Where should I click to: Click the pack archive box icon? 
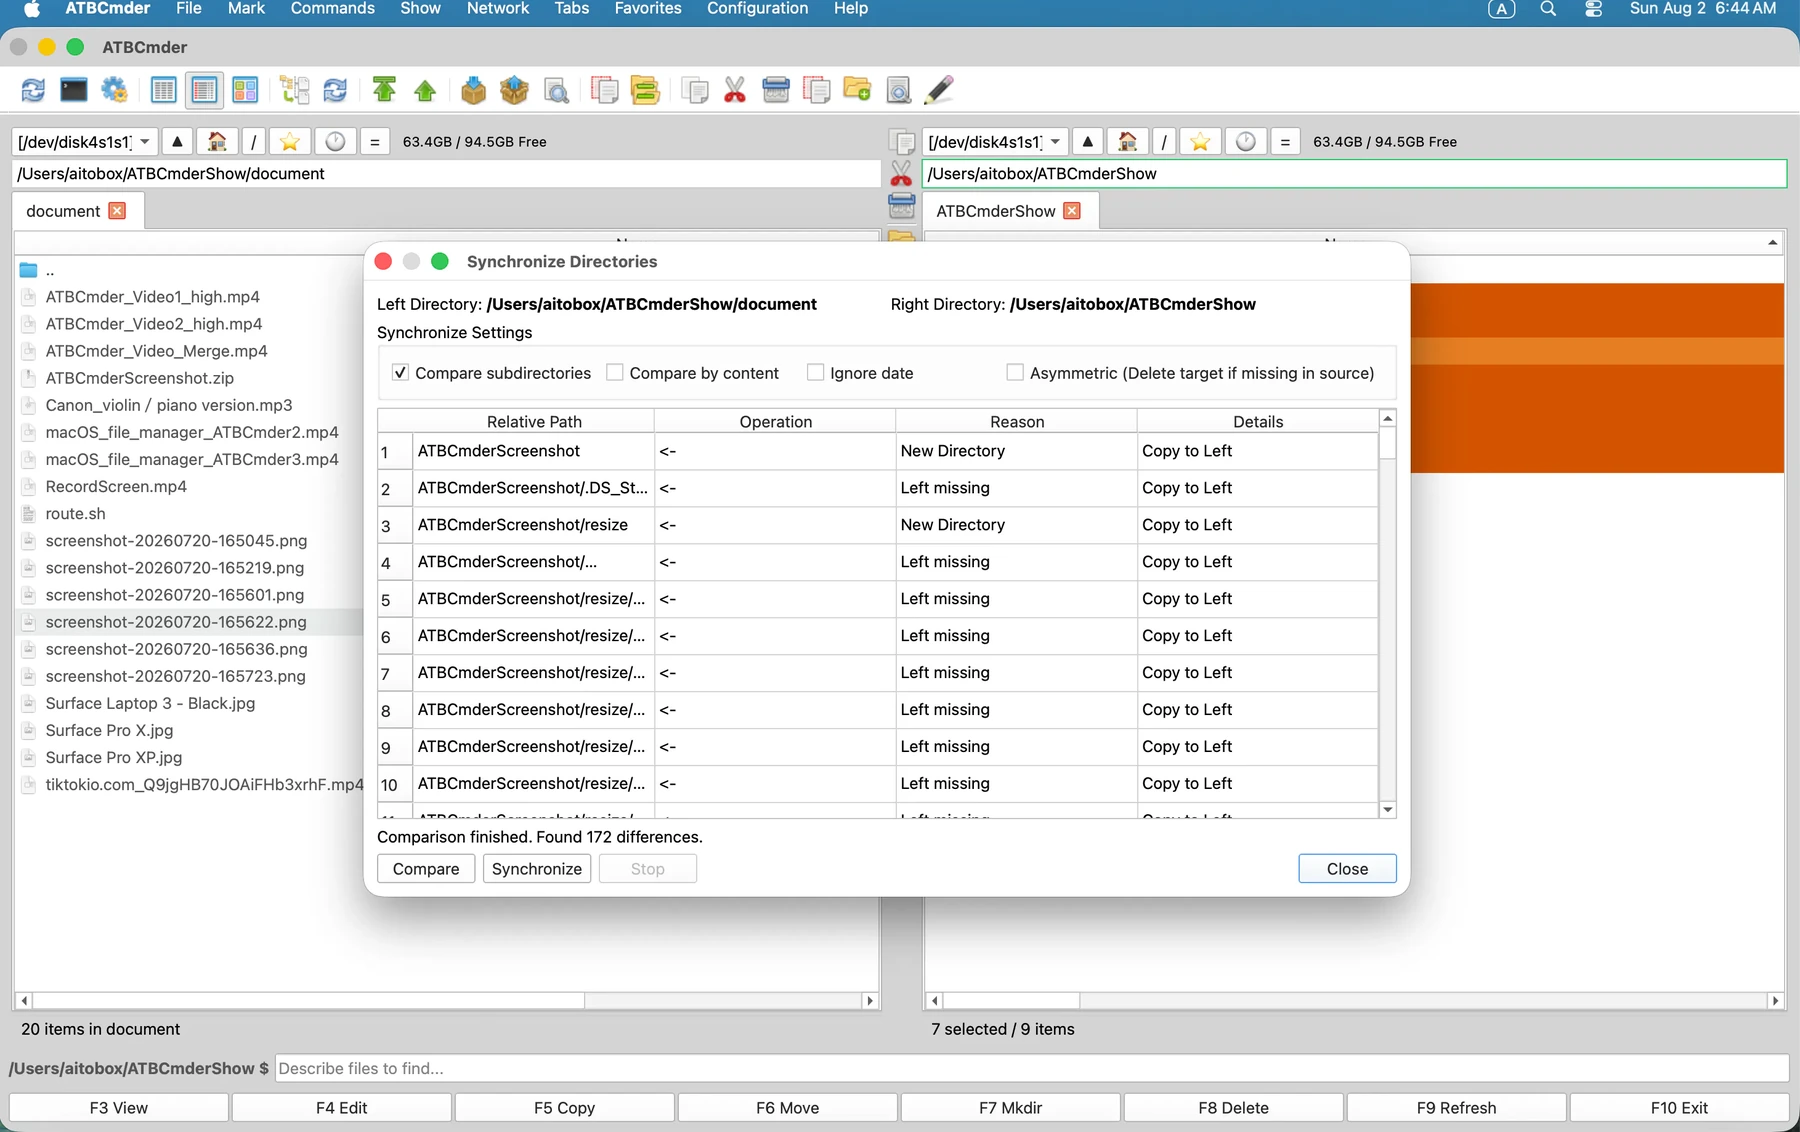pyautogui.click(x=474, y=90)
